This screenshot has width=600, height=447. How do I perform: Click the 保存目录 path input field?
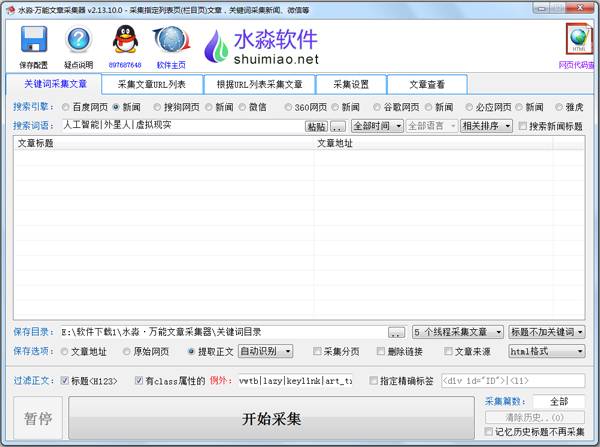pyautogui.click(x=224, y=332)
